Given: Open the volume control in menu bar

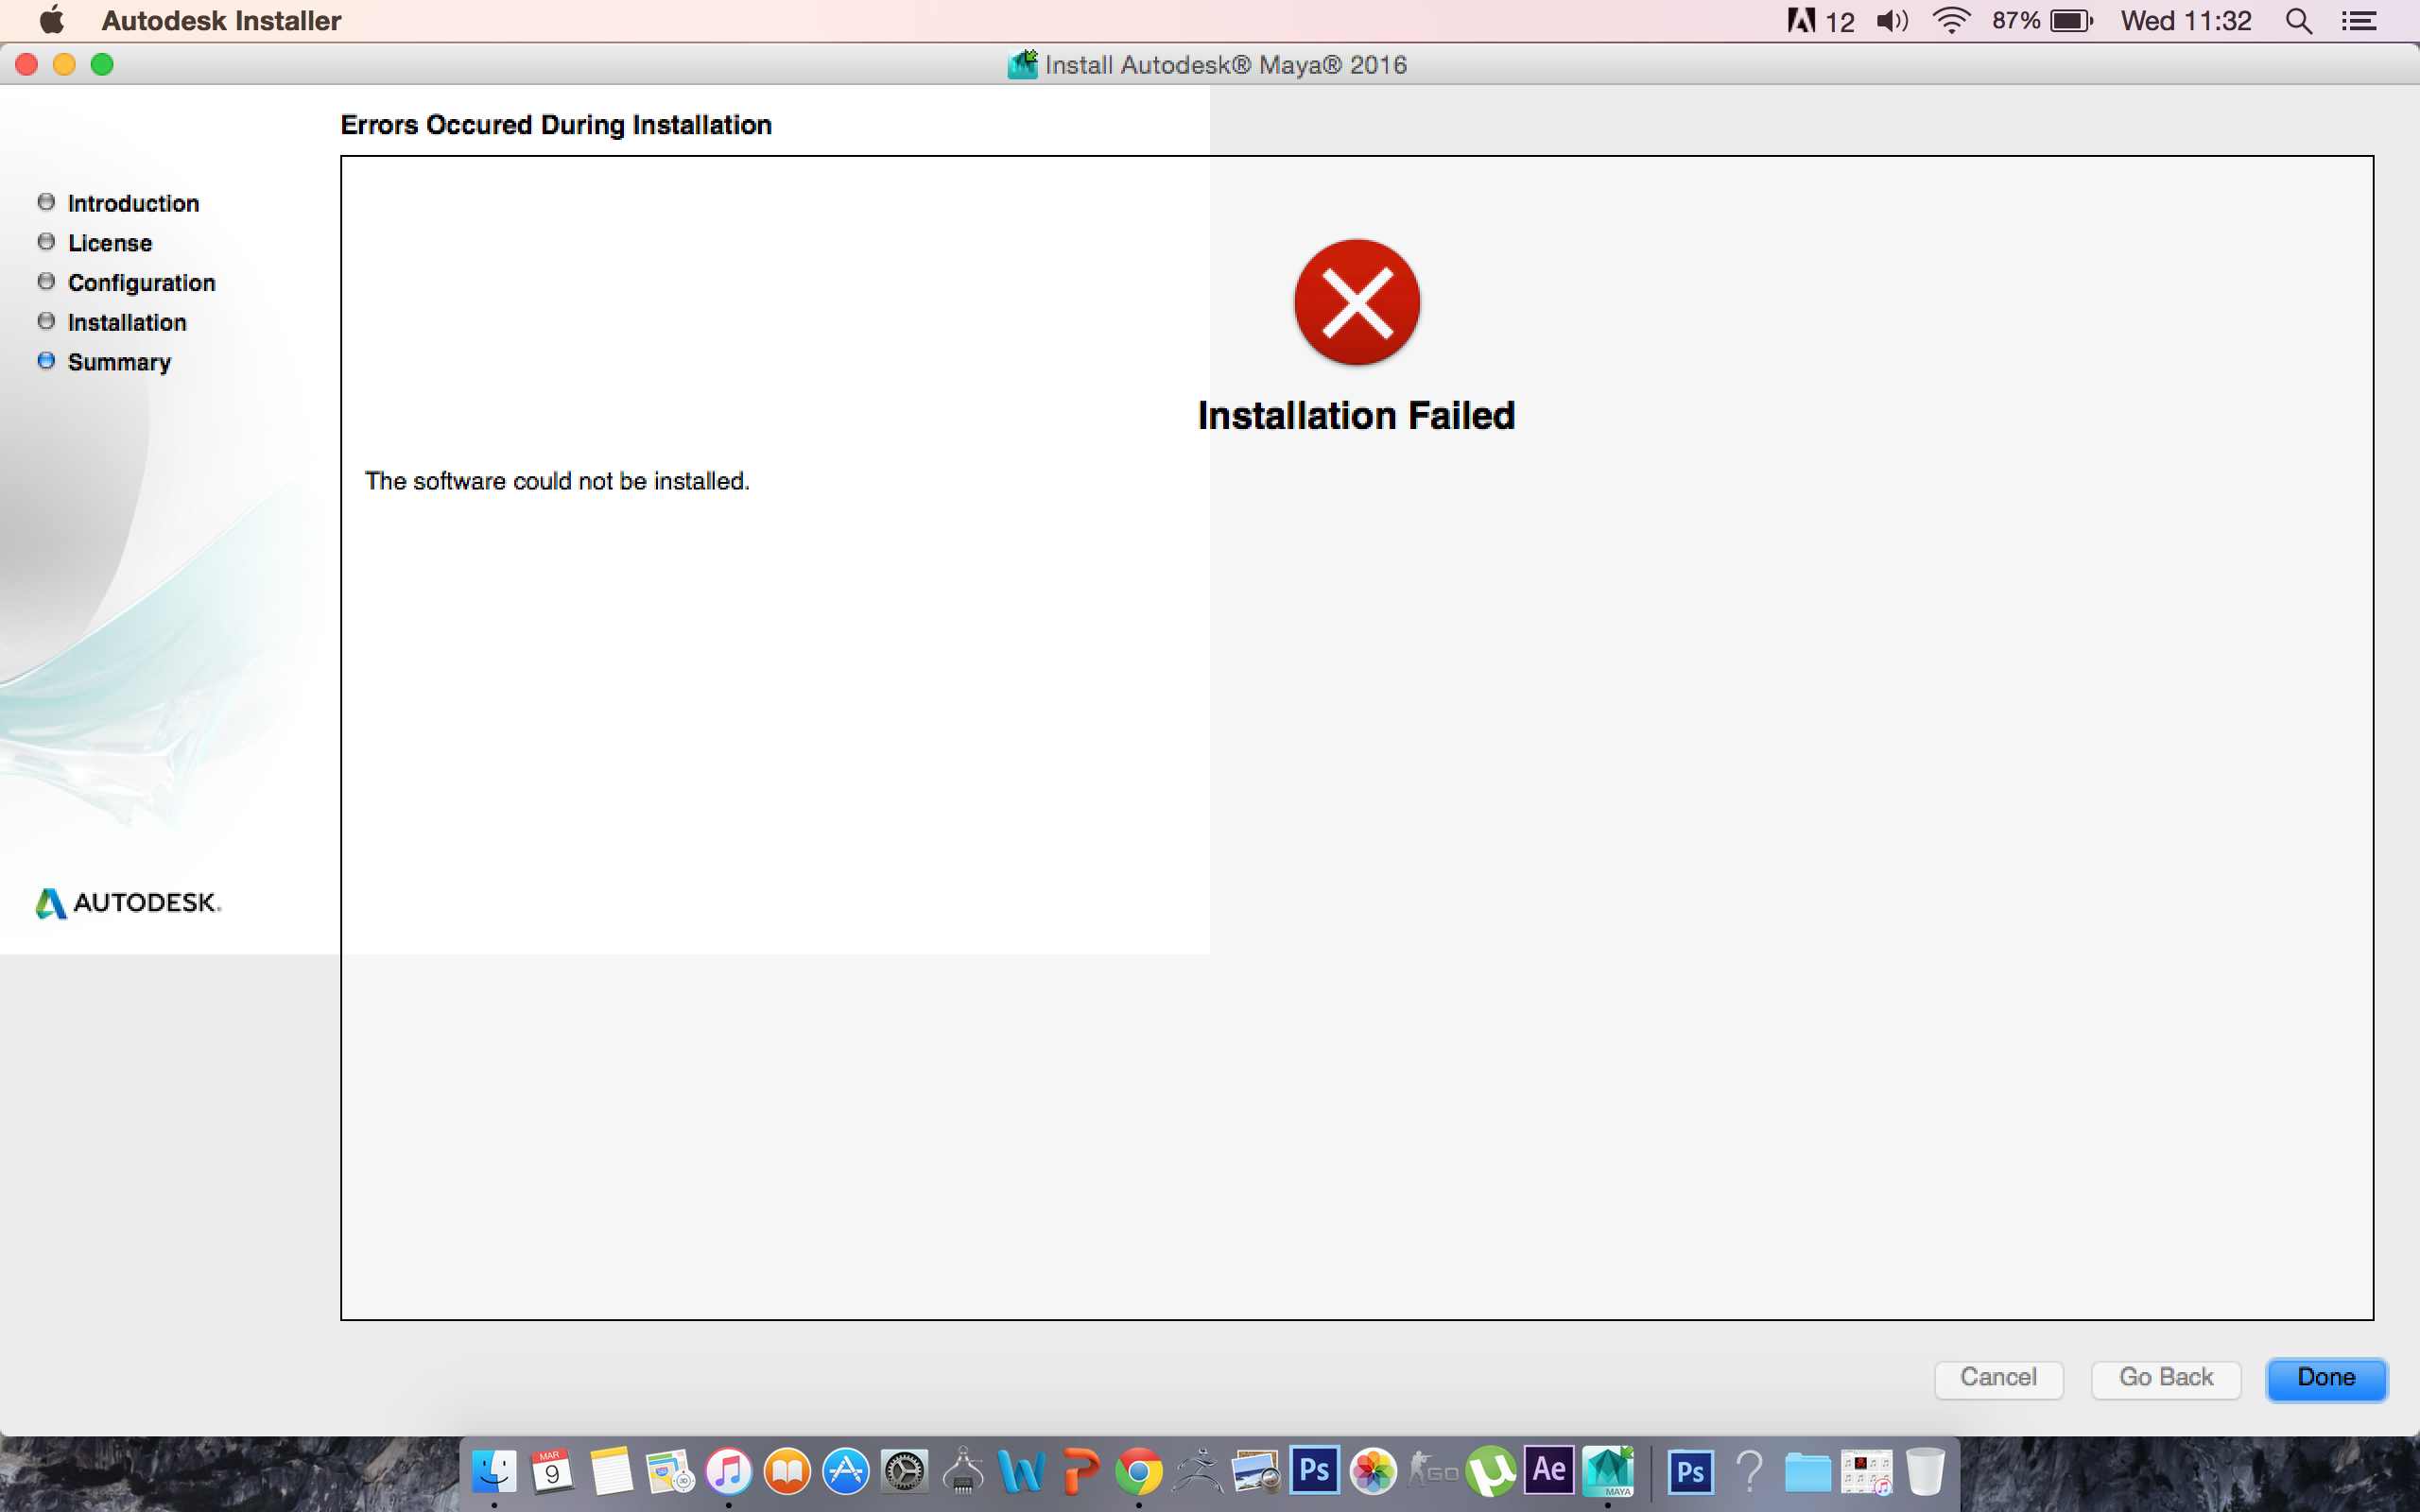Looking at the screenshot, I should point(1892,20).
